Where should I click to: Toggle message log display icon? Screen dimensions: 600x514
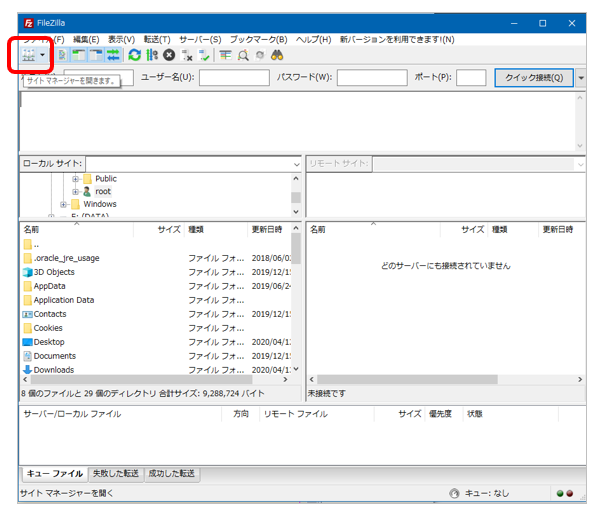point(62,55)
